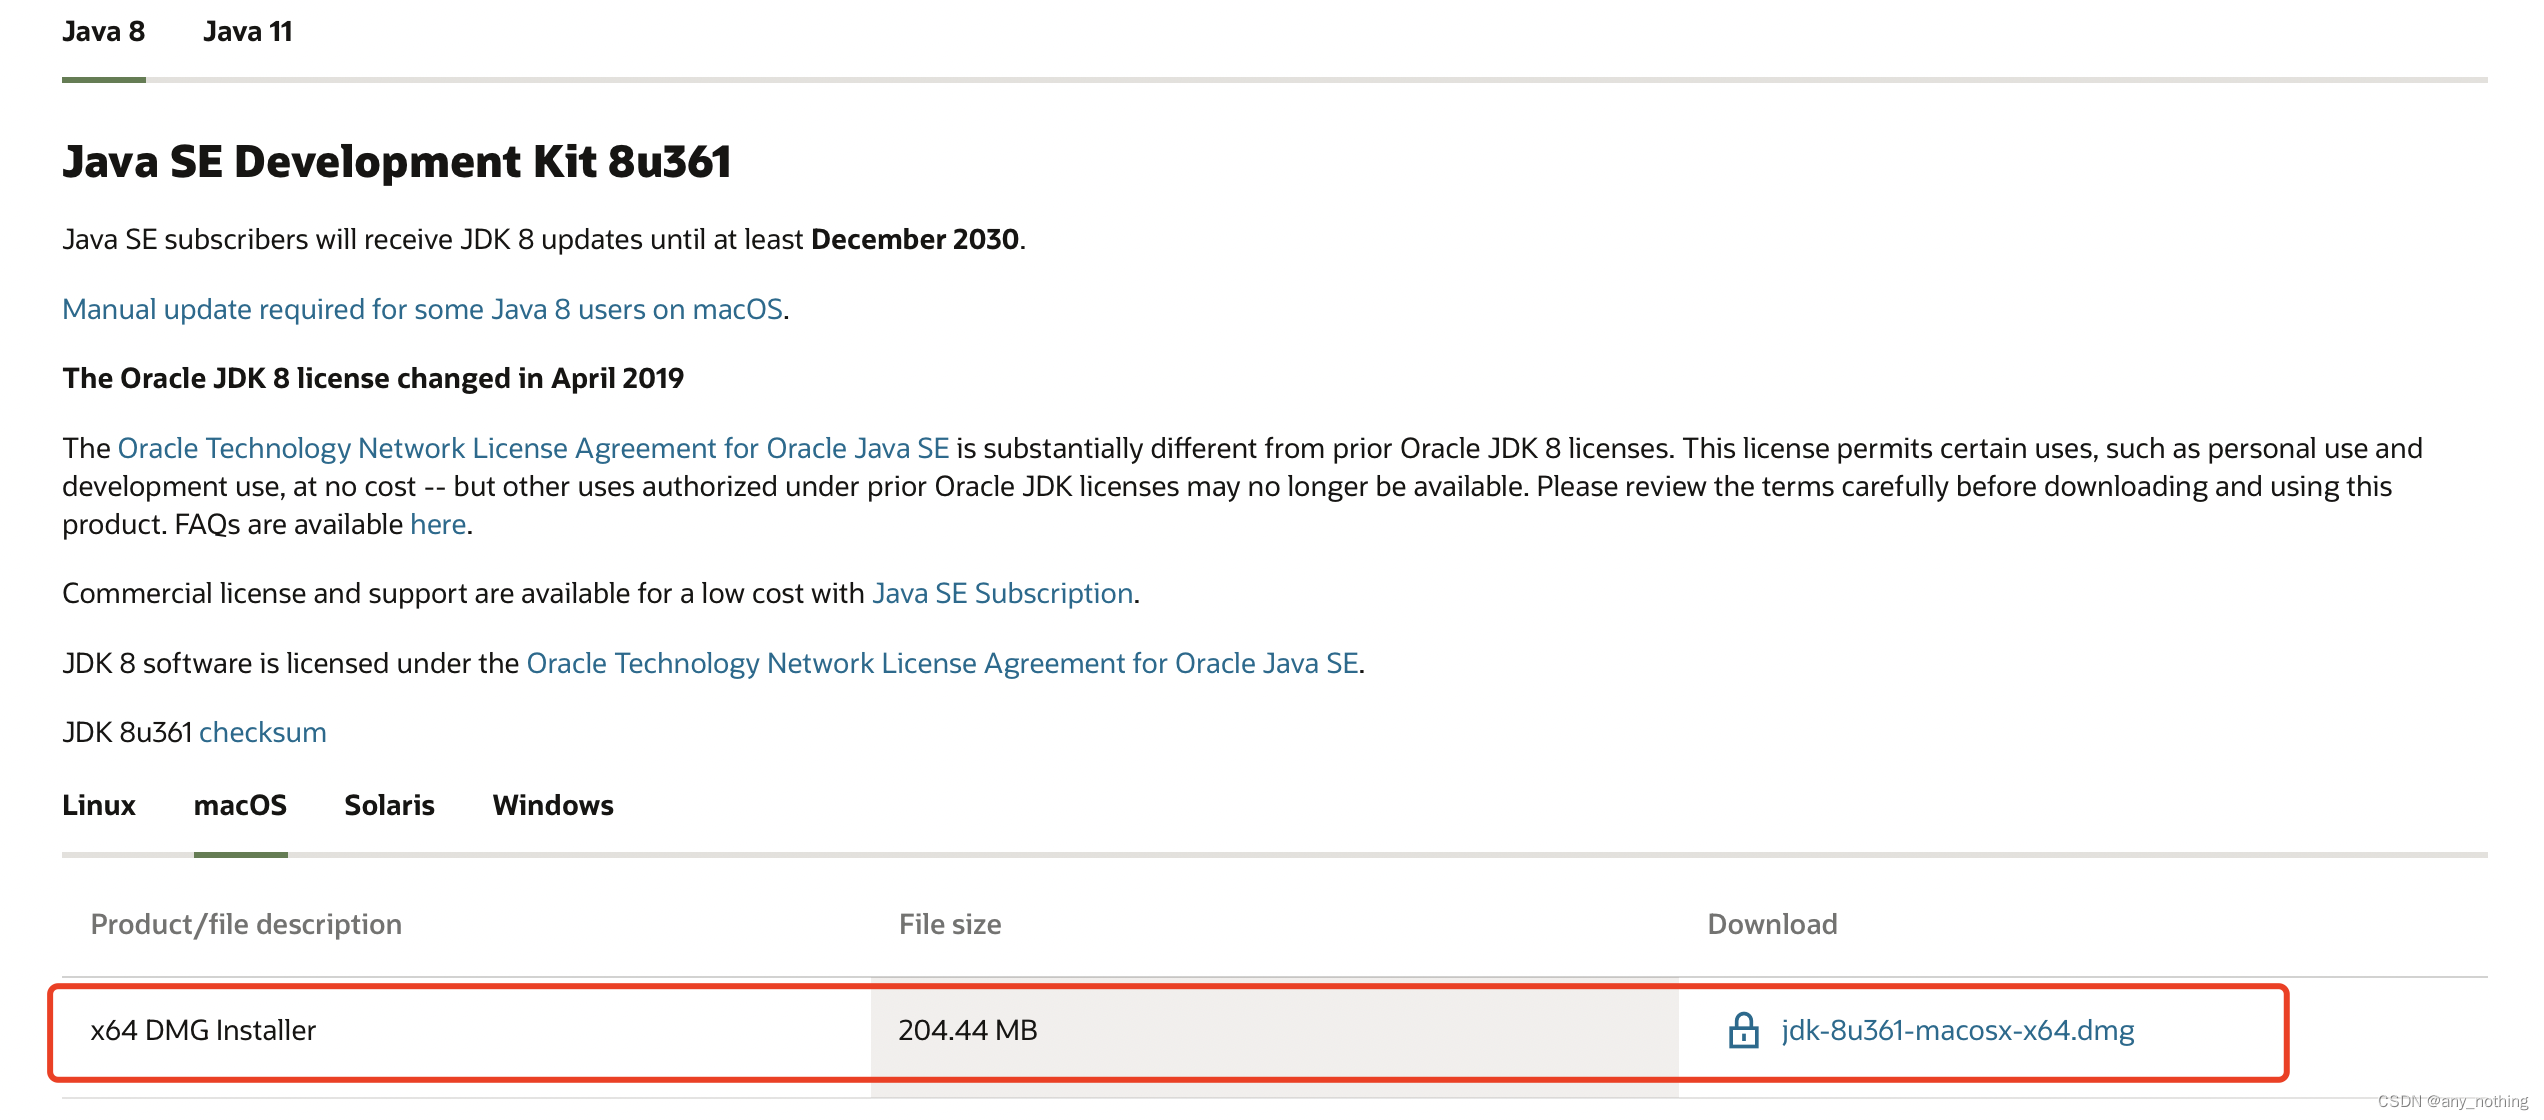
Task: Switch to the Java 11 tab
Action: [247, 32]
